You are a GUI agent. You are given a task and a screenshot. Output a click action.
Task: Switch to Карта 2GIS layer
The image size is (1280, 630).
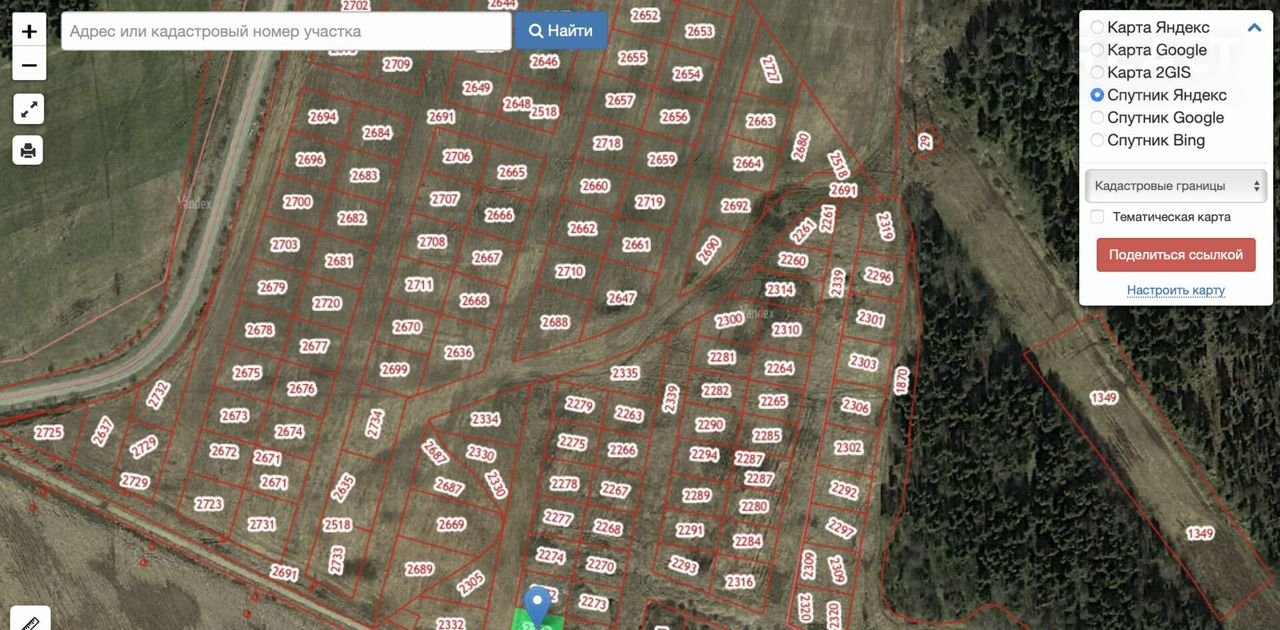point(1098,73)
